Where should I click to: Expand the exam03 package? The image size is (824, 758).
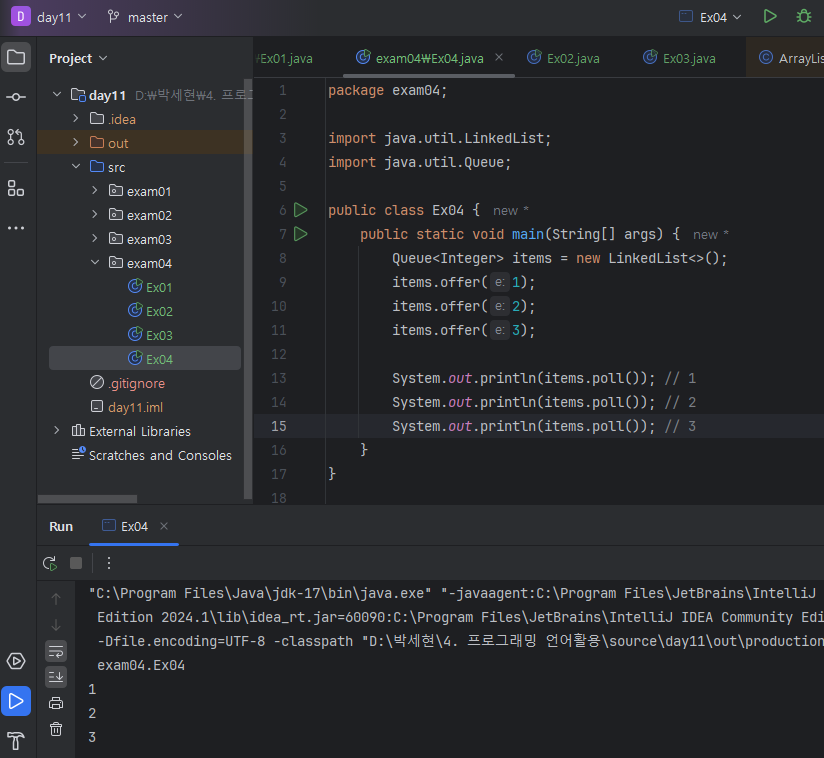tap(95, 239)
